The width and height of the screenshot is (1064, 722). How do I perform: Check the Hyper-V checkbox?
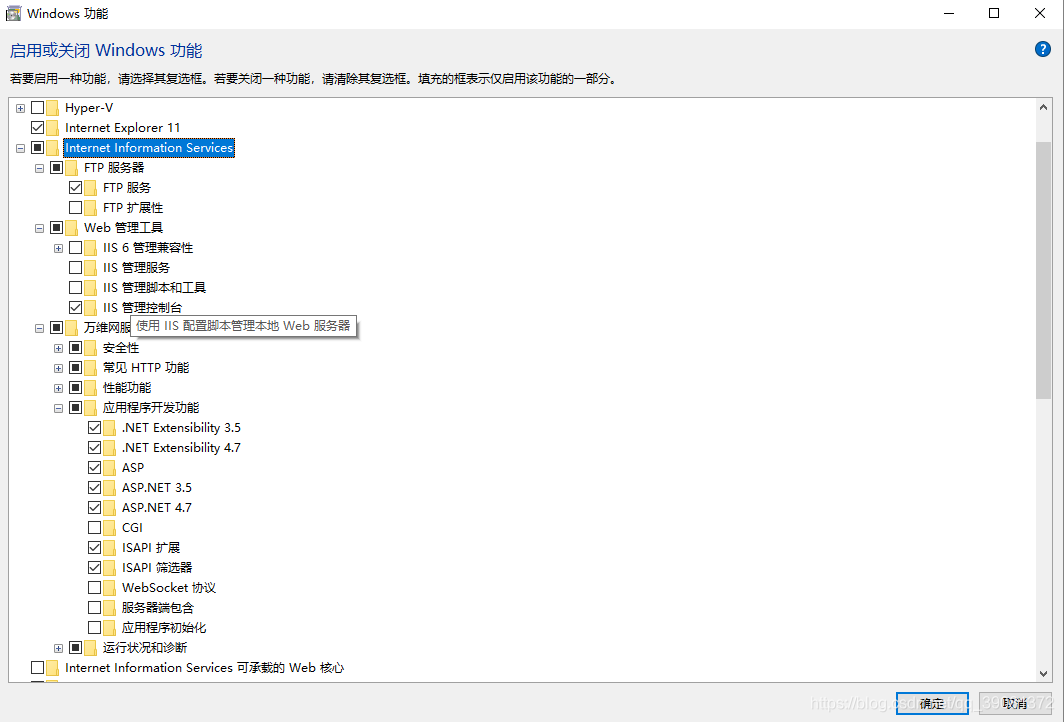pos(37,107)
